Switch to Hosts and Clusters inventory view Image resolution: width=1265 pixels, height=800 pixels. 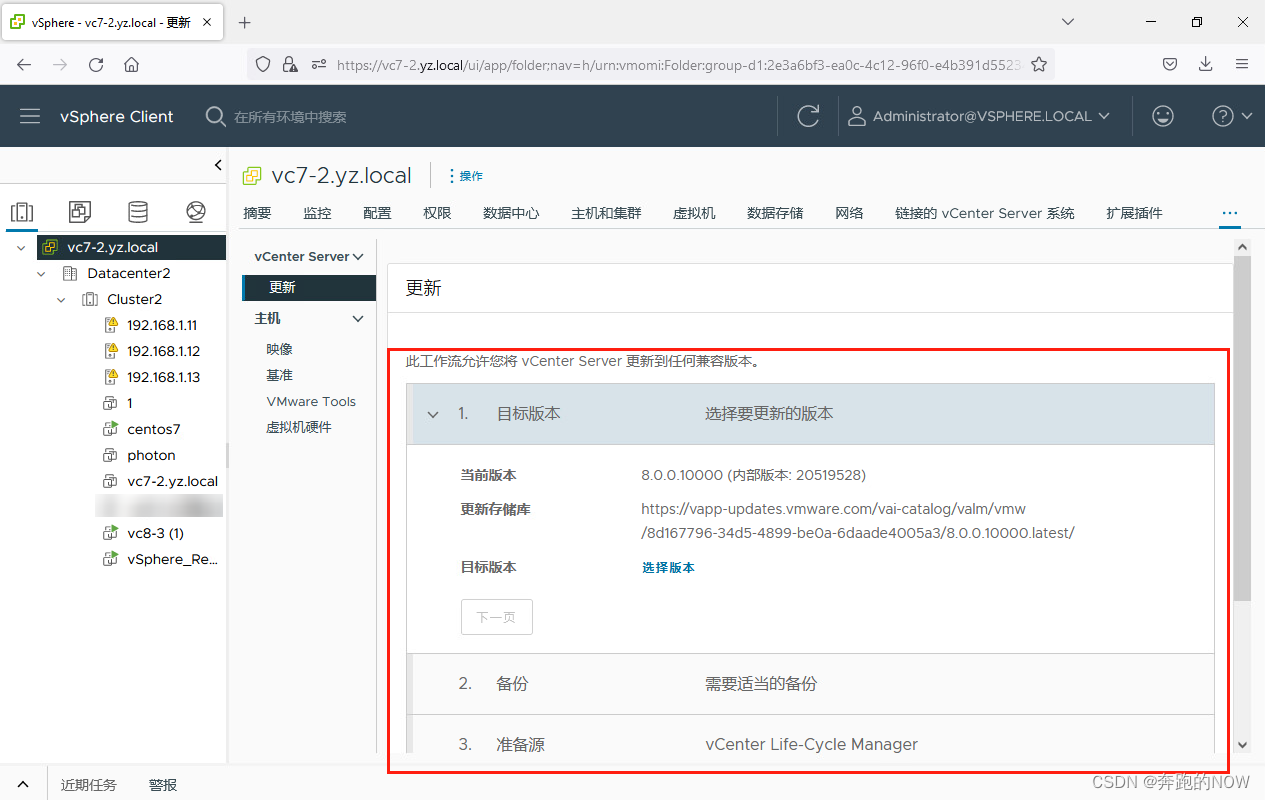[22, 211]
